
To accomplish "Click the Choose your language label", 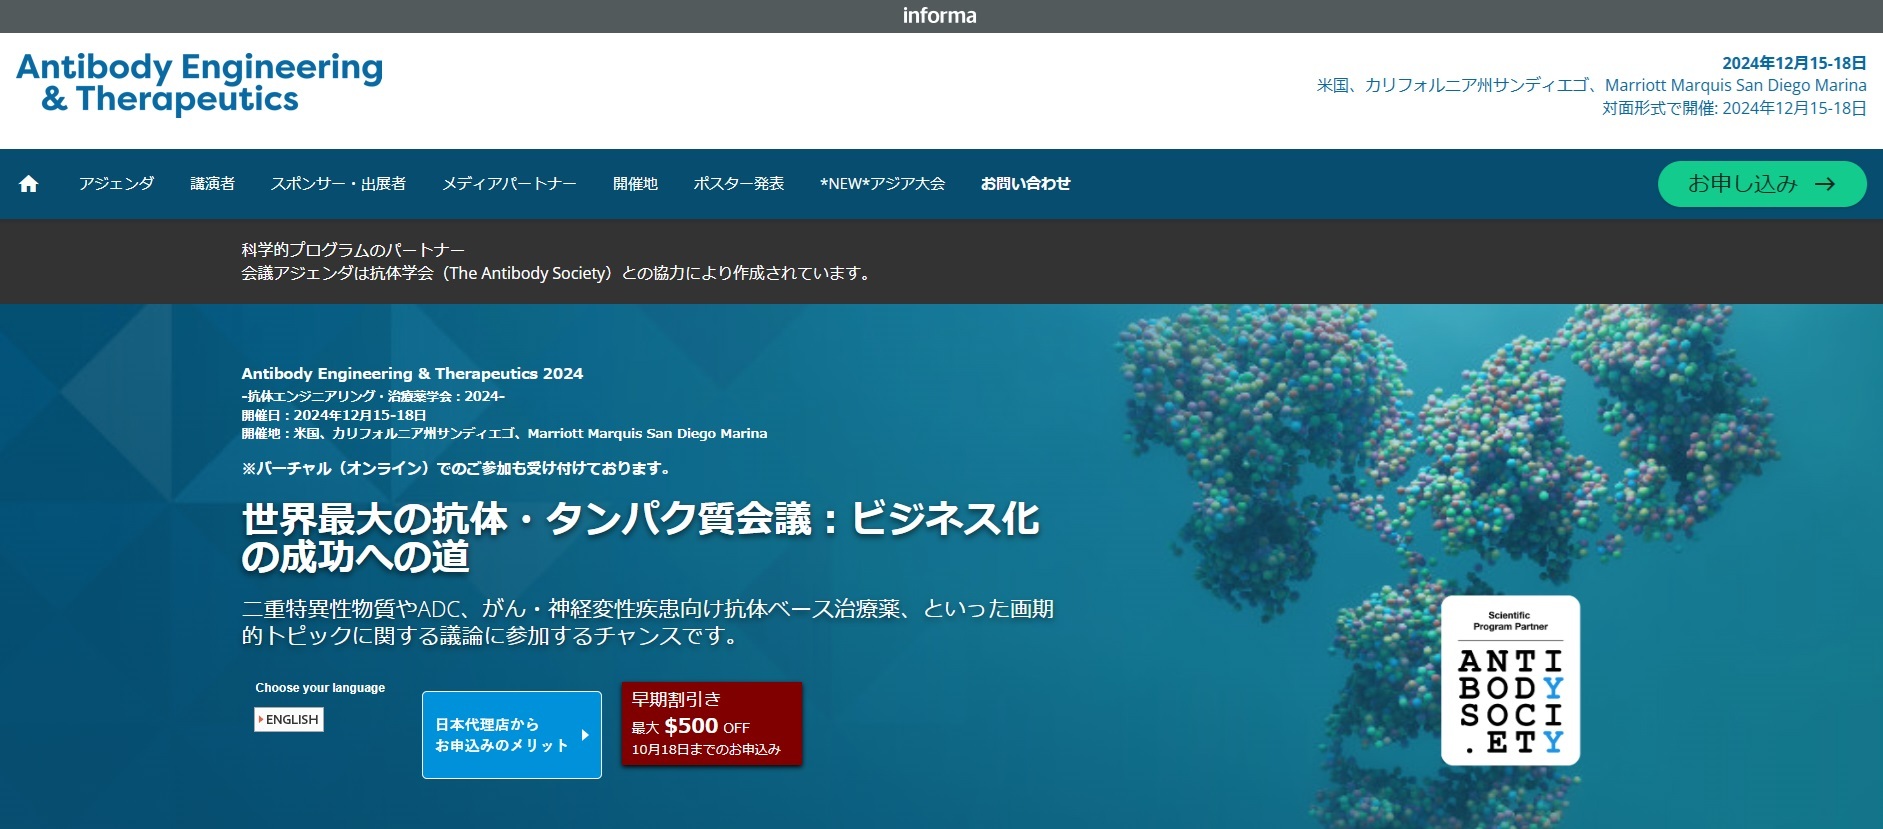I will point(320,688).
